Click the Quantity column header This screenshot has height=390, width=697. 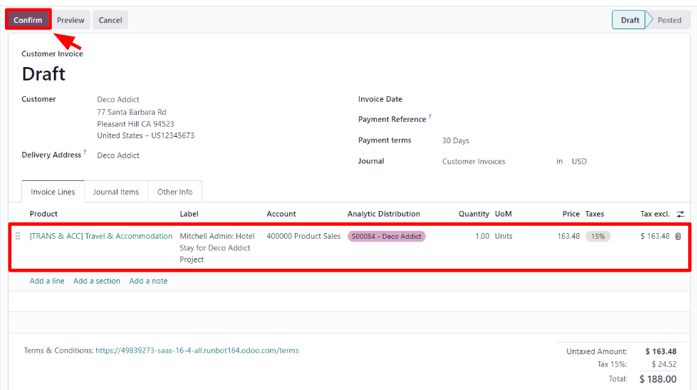click(474, 214)
